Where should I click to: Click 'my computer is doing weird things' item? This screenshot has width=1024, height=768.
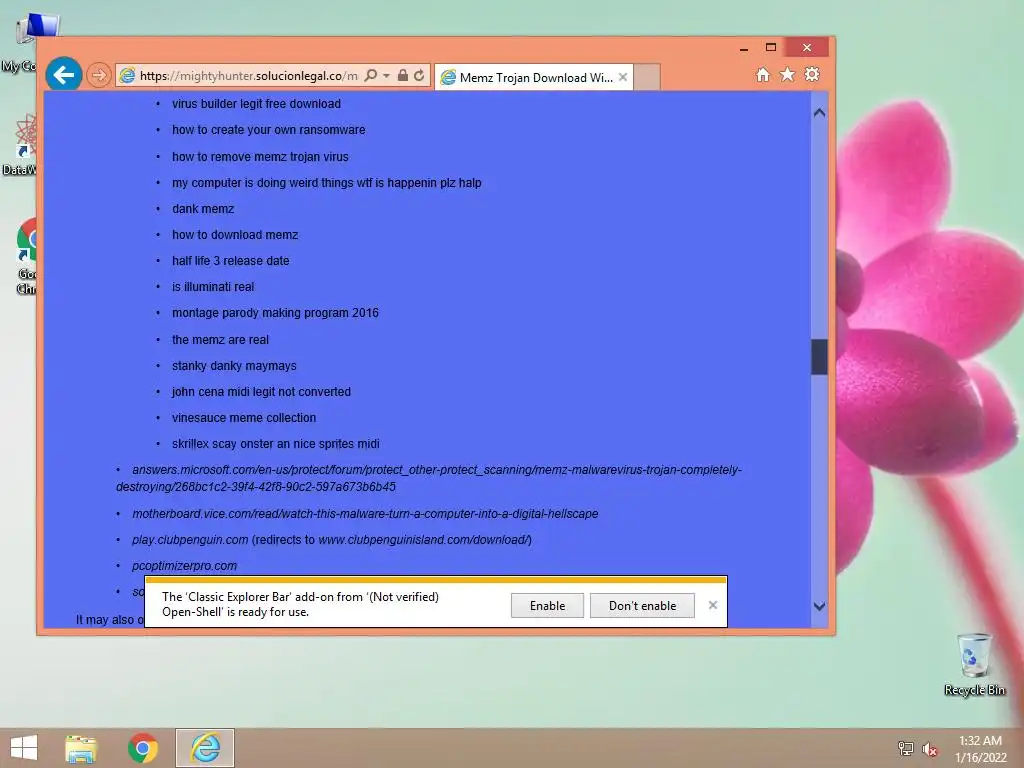(x=327, y=183)
